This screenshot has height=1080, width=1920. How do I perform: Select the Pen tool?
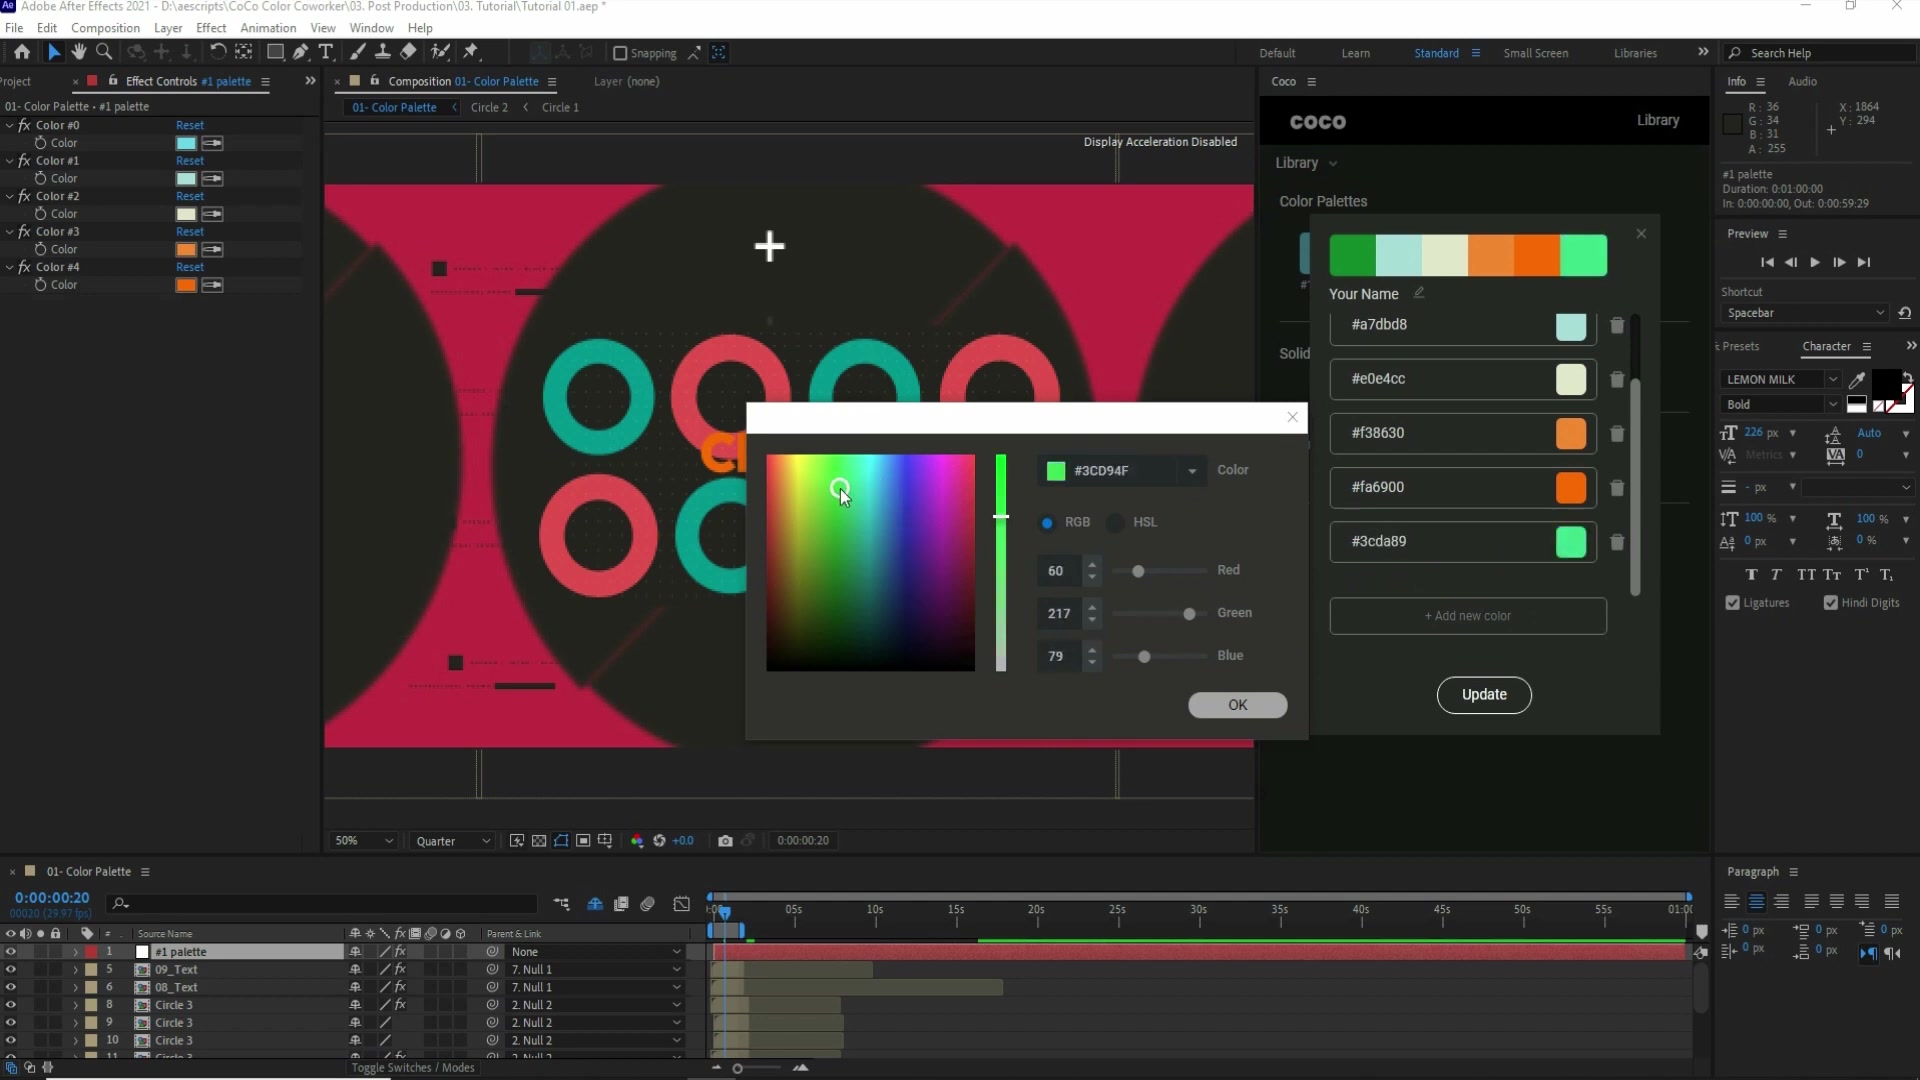click(x=300, y=52)
